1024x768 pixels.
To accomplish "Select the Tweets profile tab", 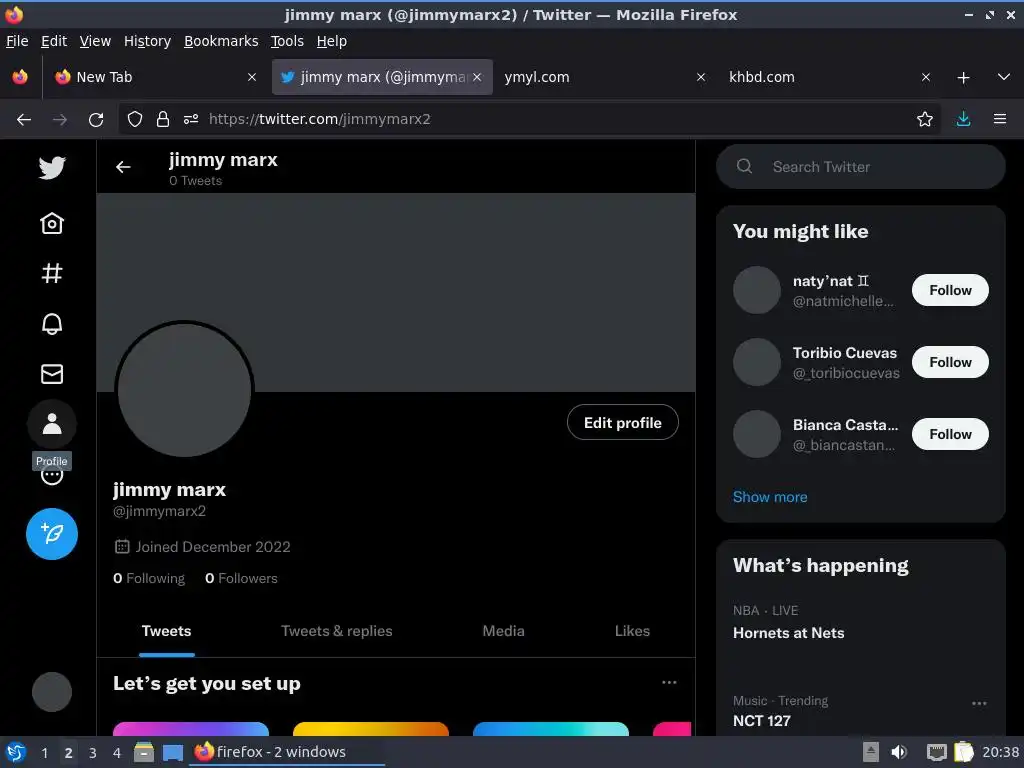I will click(167, 631).
